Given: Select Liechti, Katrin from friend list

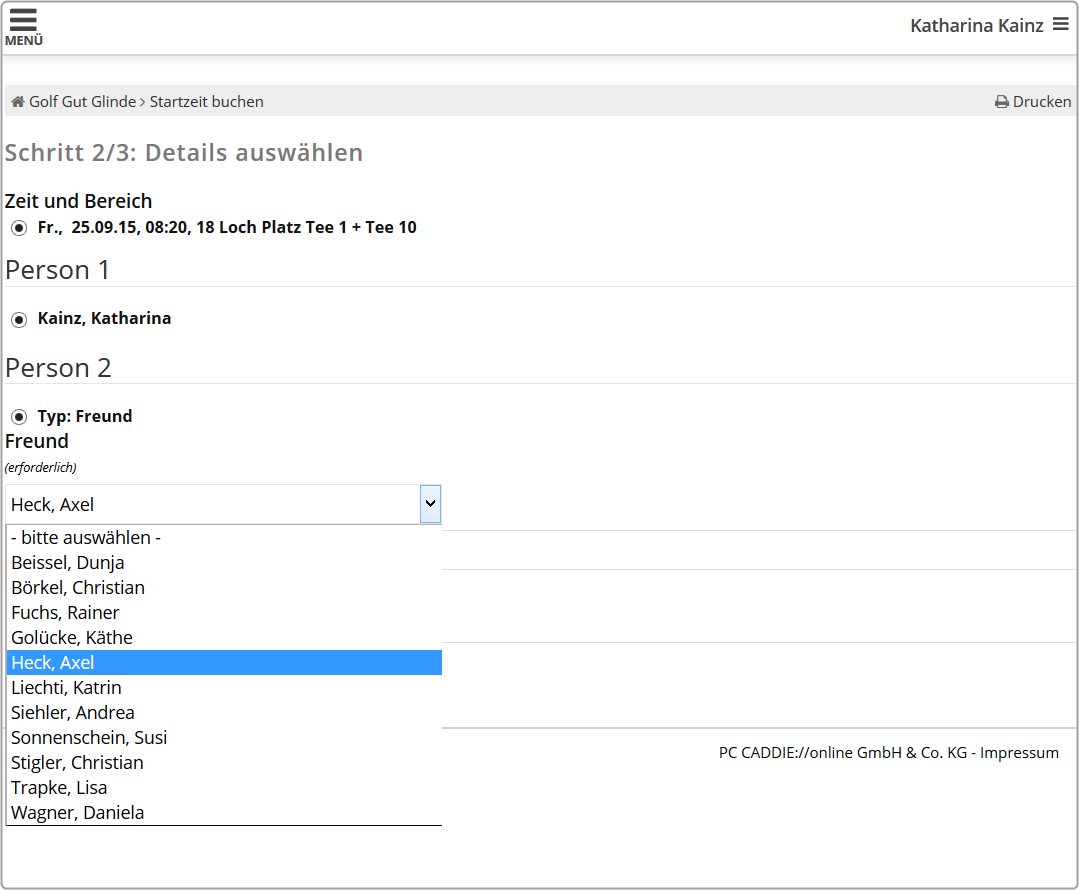Looking at the screenshot, I should click(x=66, y=688).
